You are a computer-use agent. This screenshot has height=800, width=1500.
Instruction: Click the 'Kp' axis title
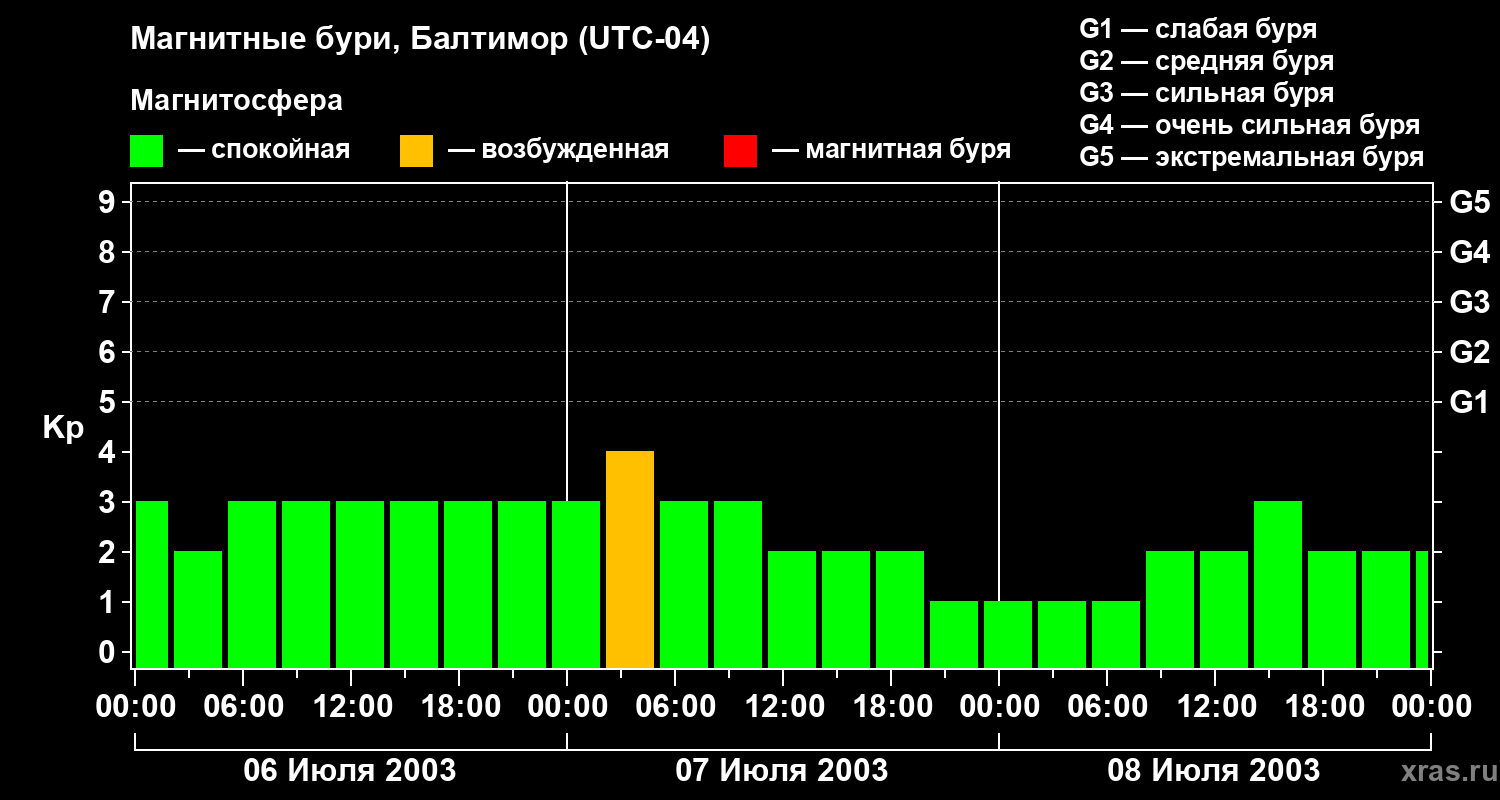click(x=63, y=428)
